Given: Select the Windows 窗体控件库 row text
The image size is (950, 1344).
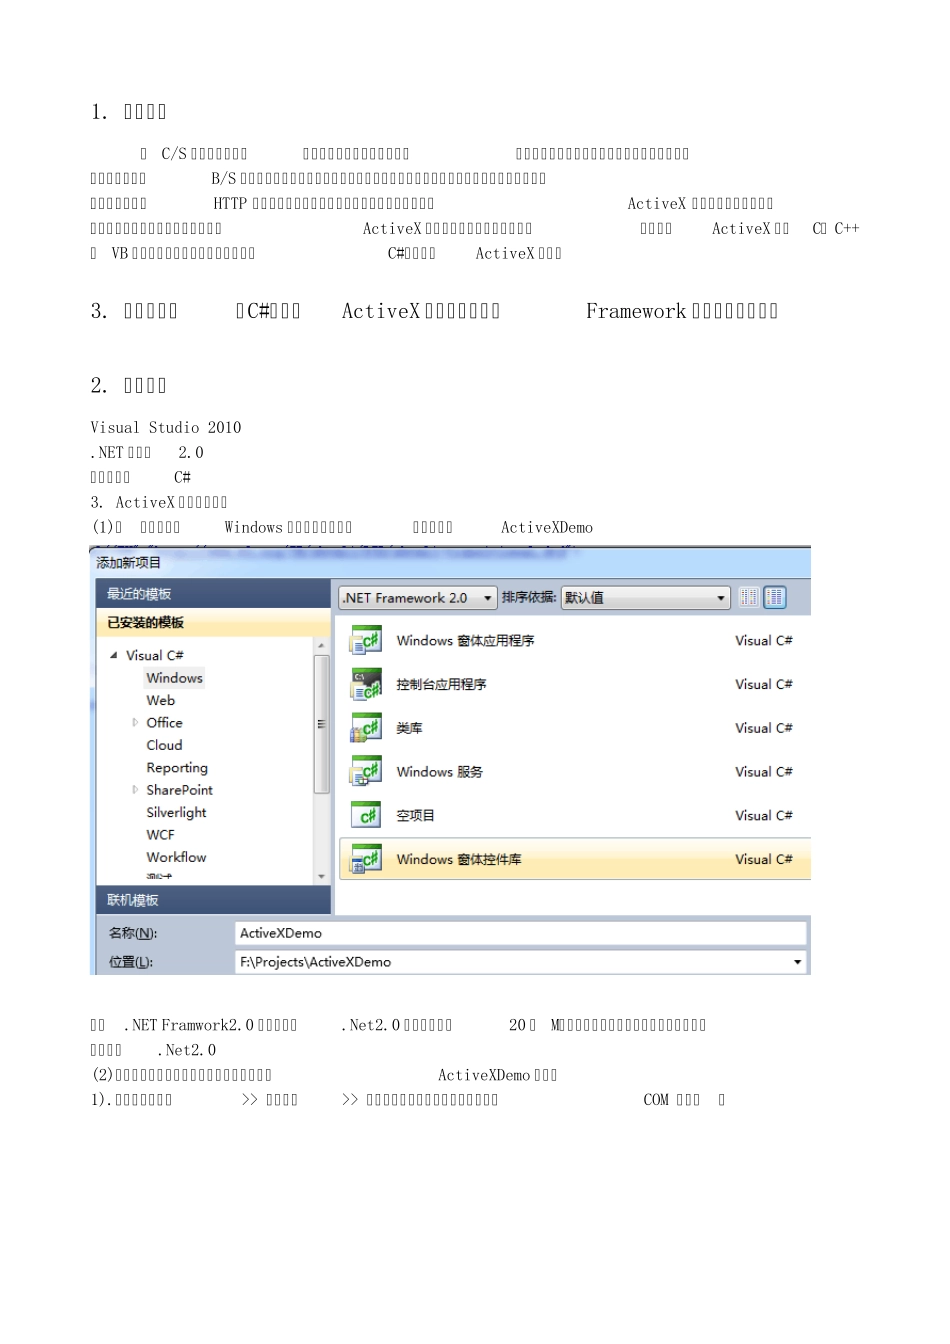Looking at the screenshot, I should [x=459, y=859].
